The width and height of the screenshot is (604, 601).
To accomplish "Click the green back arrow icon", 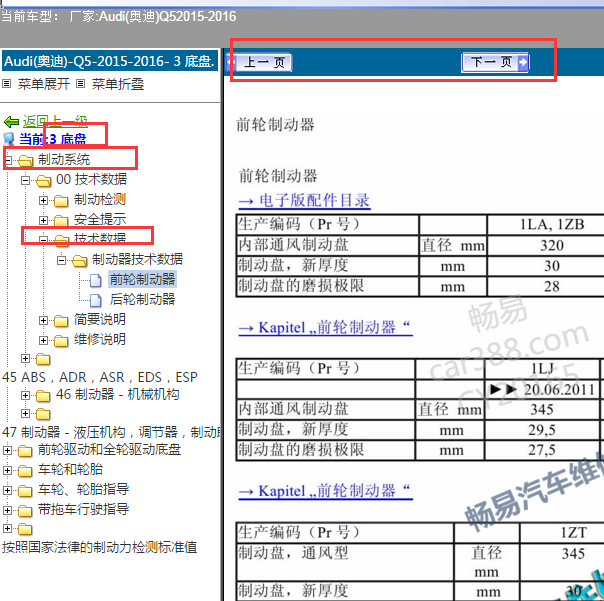I will (x=11, y=122).
